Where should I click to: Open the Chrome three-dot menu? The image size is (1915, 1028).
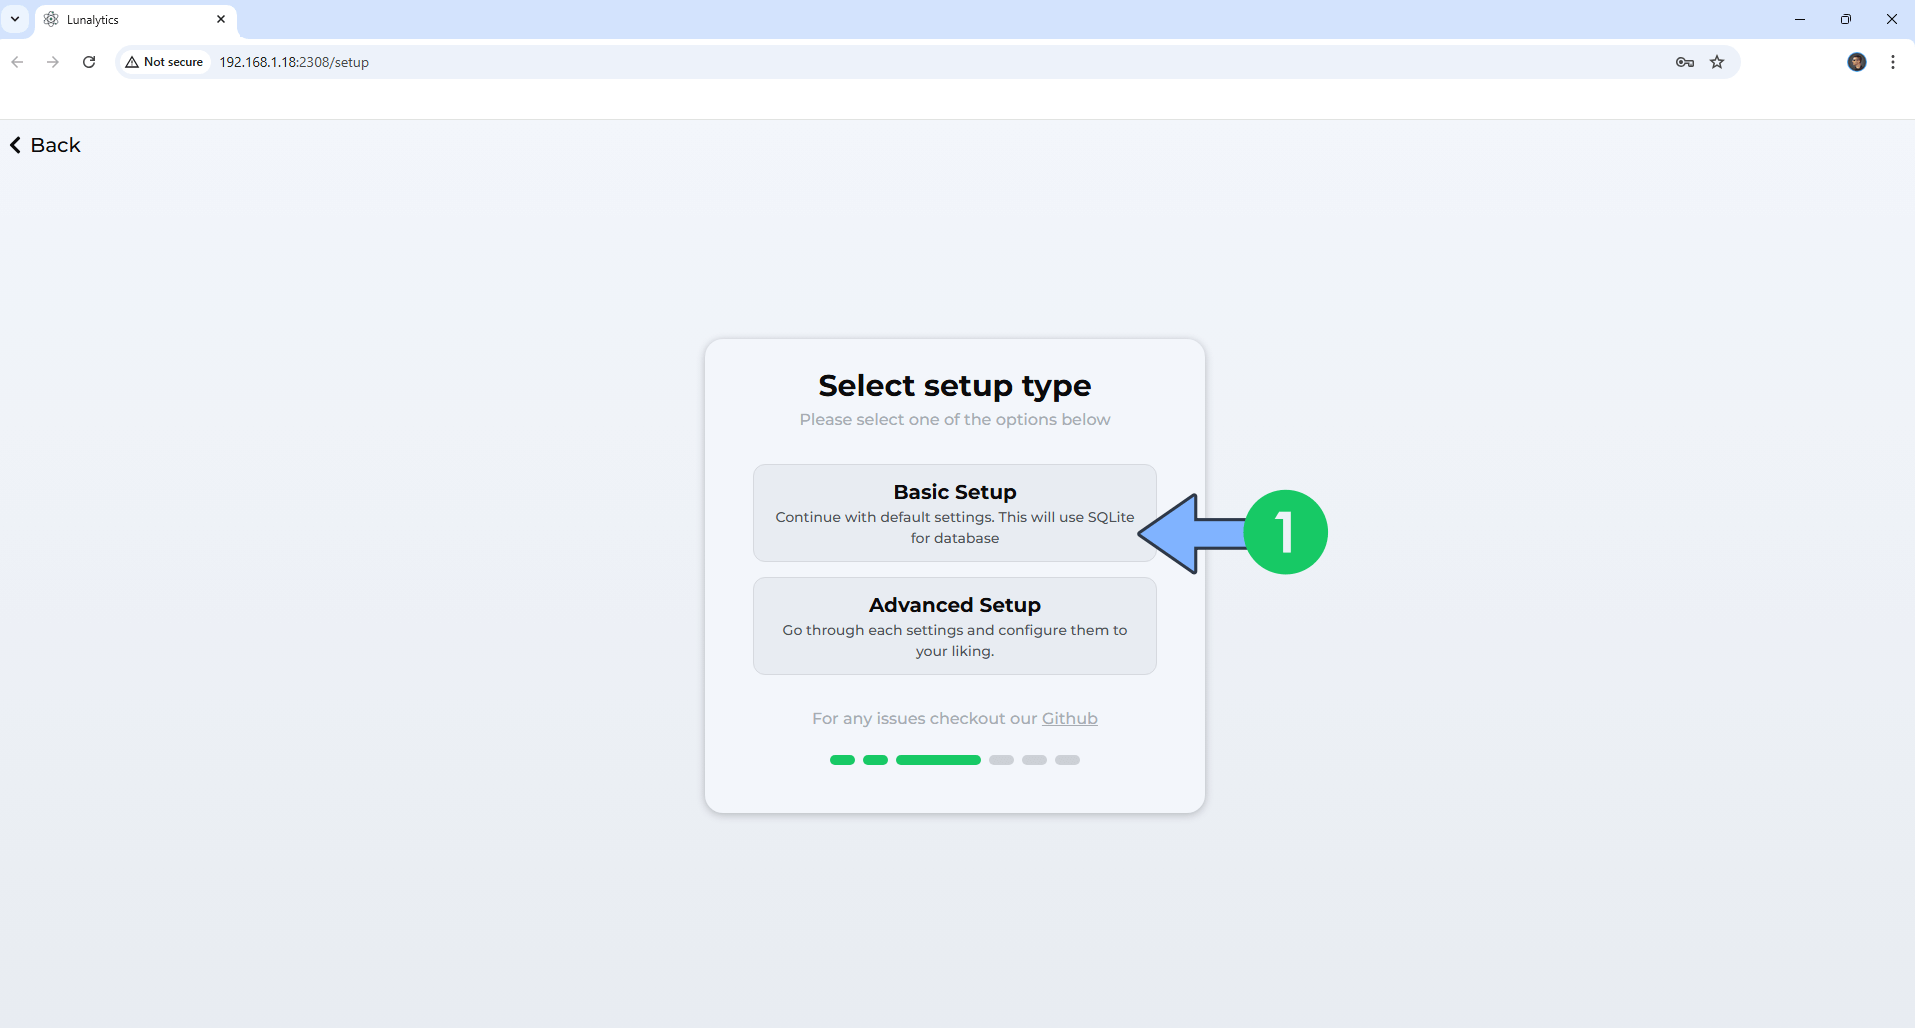click(x=1893, y=62)
